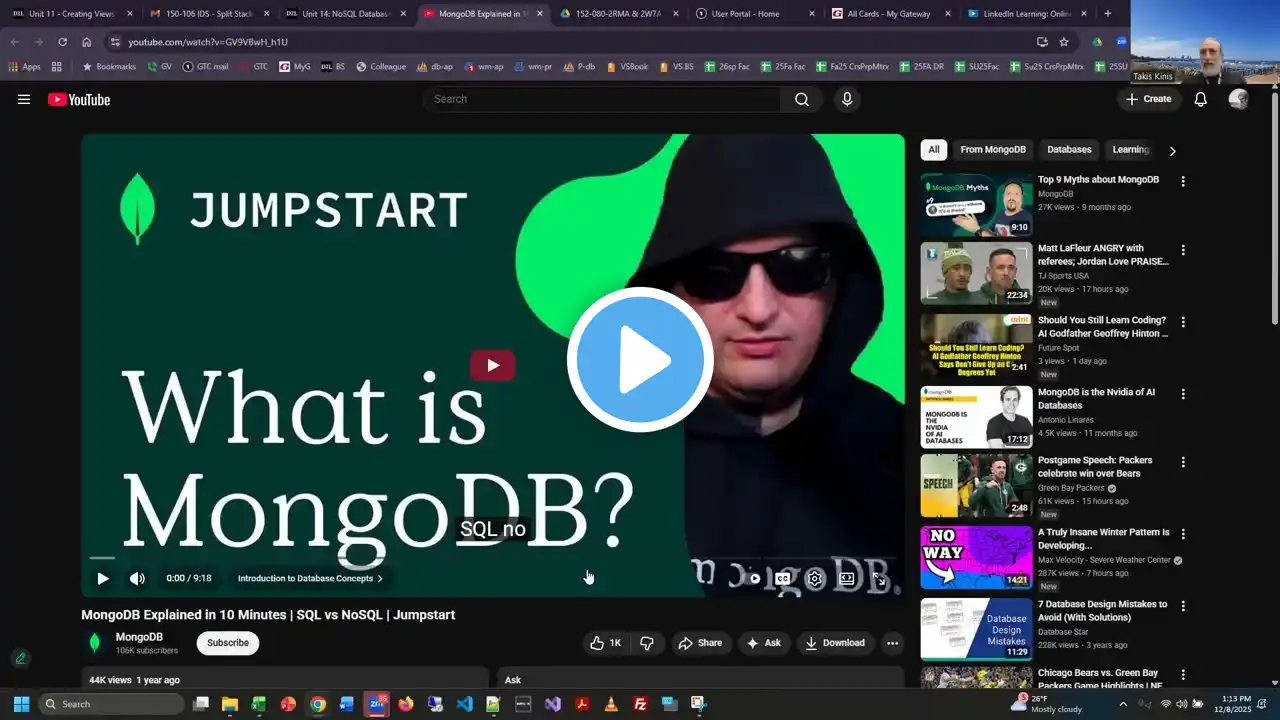Open the Apps bookmarks shortcut

click(x=25, y=67)
